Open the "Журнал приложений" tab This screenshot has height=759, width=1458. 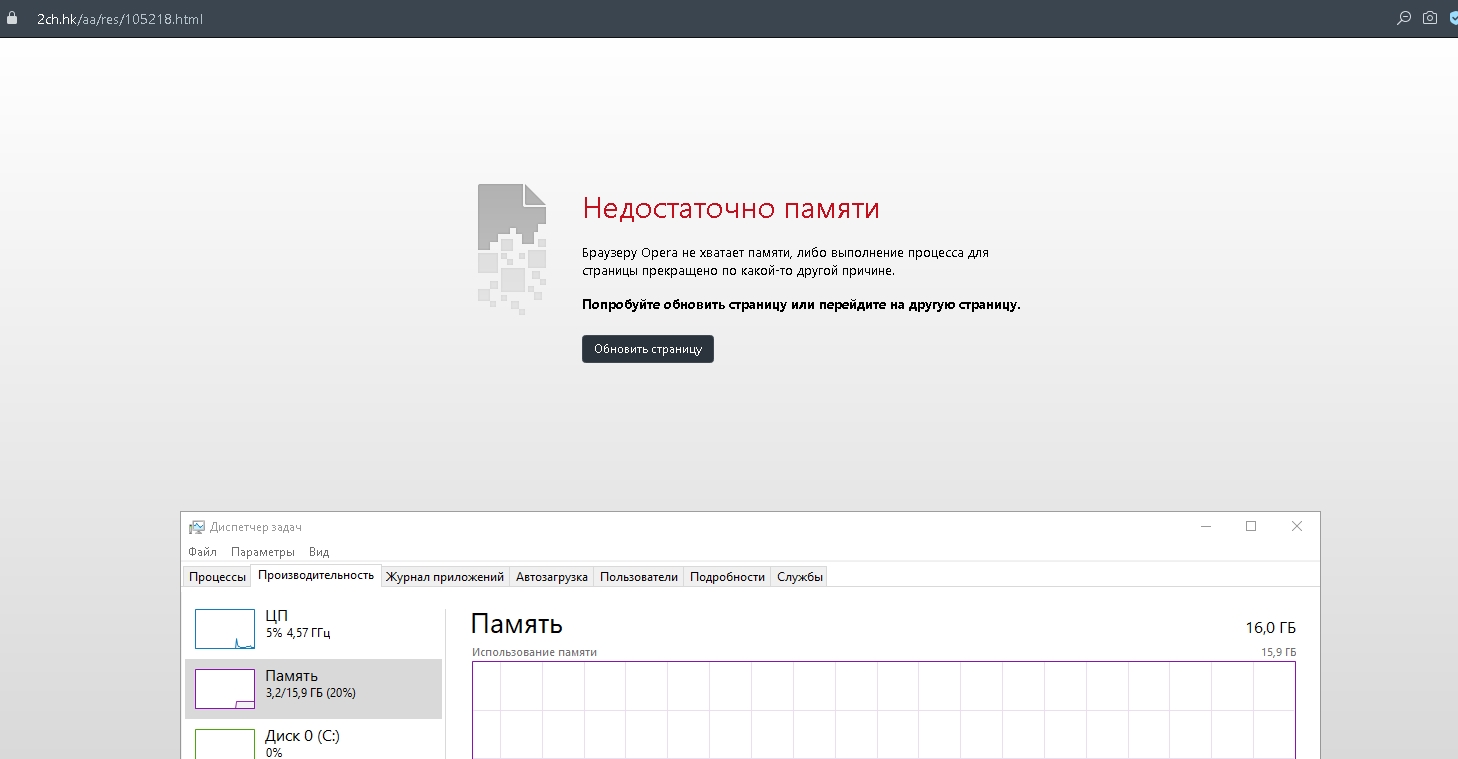[445, 577]
